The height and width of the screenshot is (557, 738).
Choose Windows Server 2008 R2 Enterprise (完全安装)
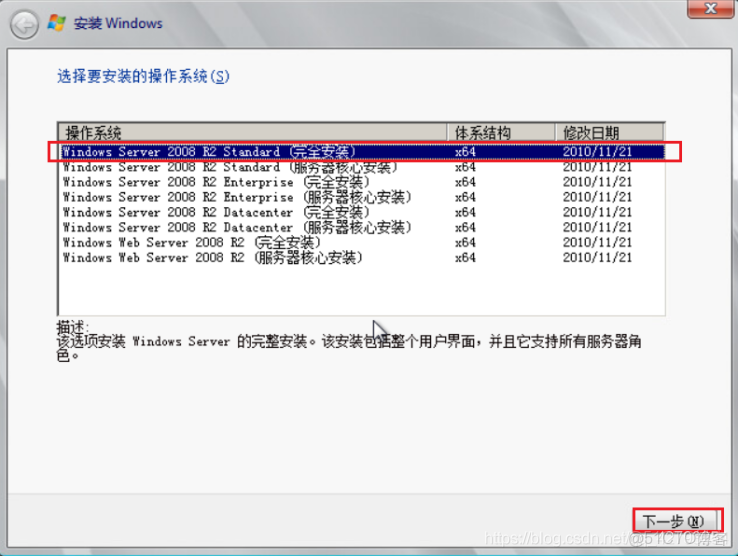(362, 182)
